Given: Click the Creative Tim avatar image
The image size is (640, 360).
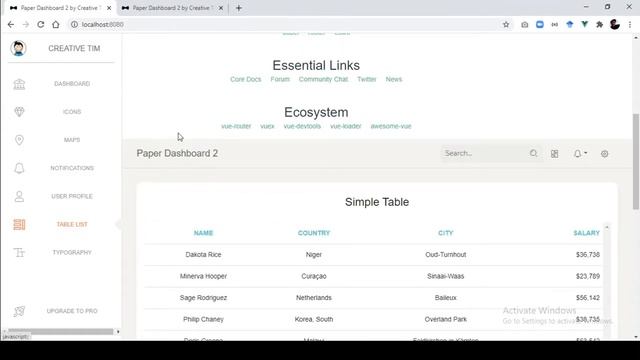Looking at the screenshot, I should [x=18, y=49].
